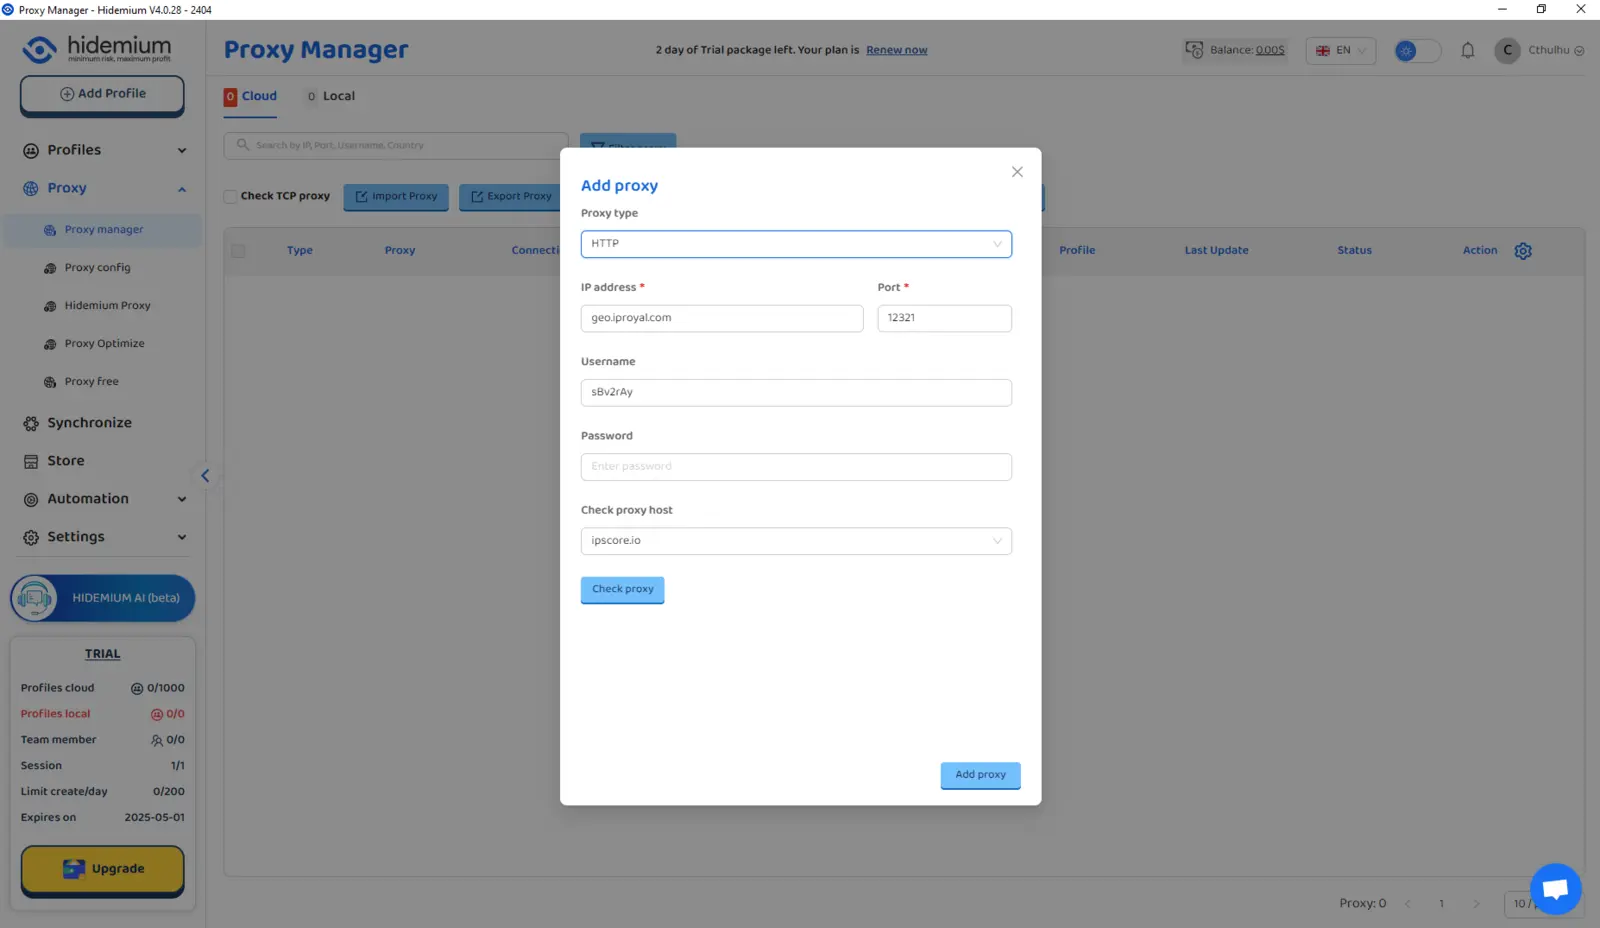Click the Proxy manager item icon
Screen dimensions: 1600x928
pyautogui.click(x=50, y=231)
